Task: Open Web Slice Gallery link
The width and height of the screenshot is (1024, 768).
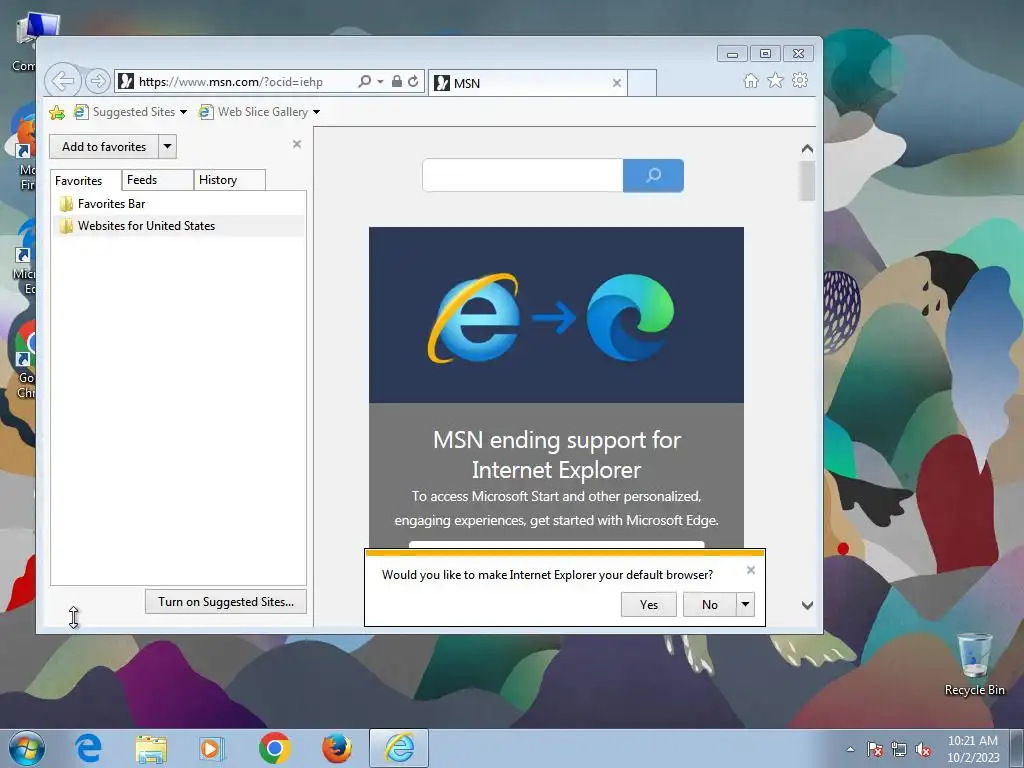Action: pyautogui.click(x=254, y=112)
